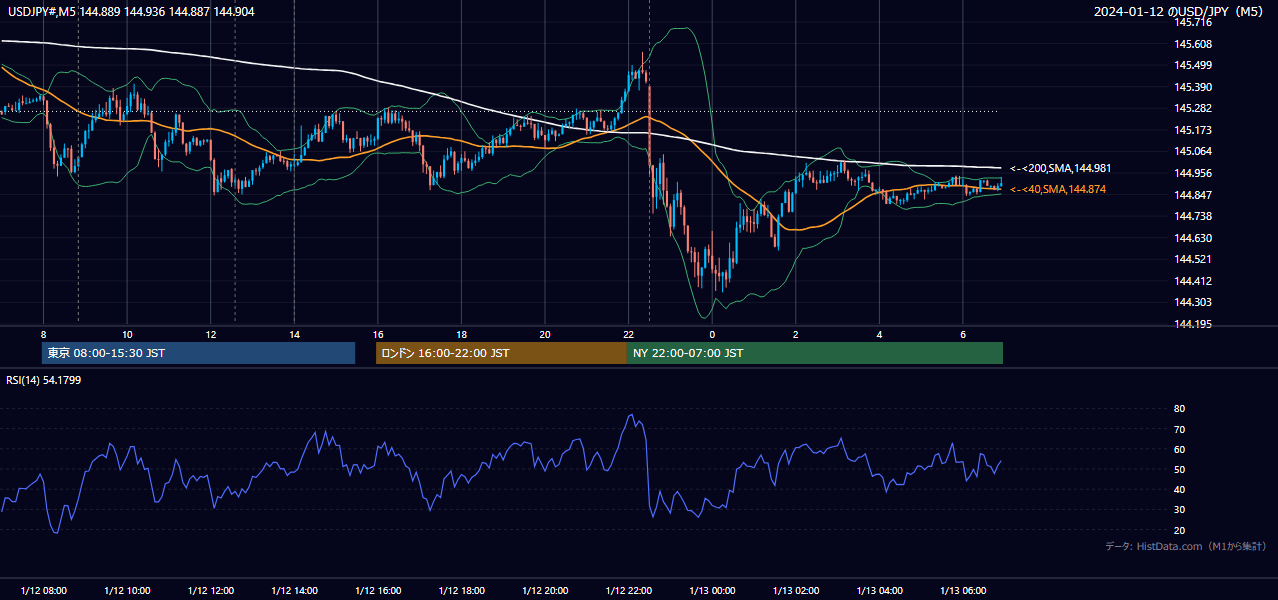Click price axis value 145.716
This screenshot has width=1278, height=600.
(x=1194, y=22)
